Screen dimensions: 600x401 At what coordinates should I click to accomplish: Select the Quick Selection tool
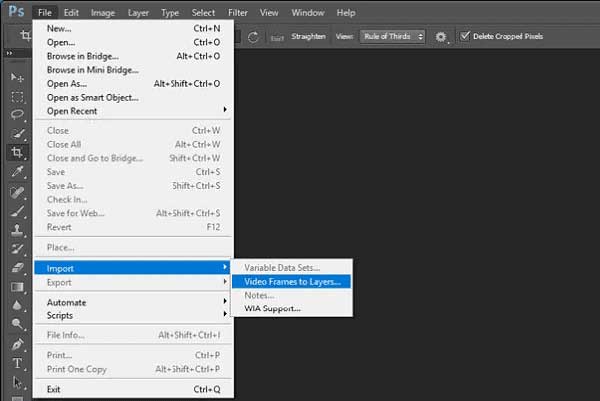pyautogui.click(x=17, y=134)
